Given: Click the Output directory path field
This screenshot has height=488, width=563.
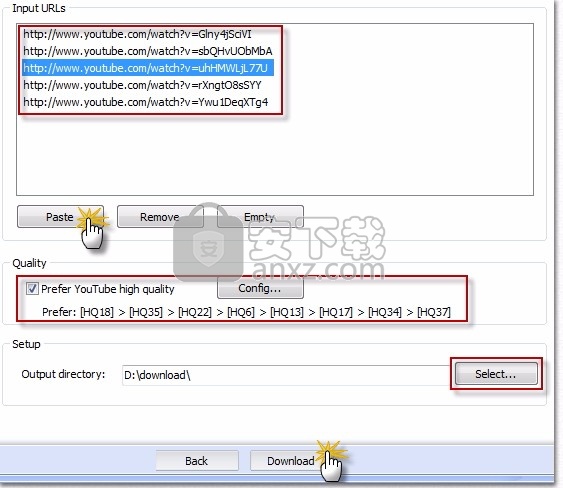Looking at the screenshot, I should pyautogui.click(x=285, y=375).
